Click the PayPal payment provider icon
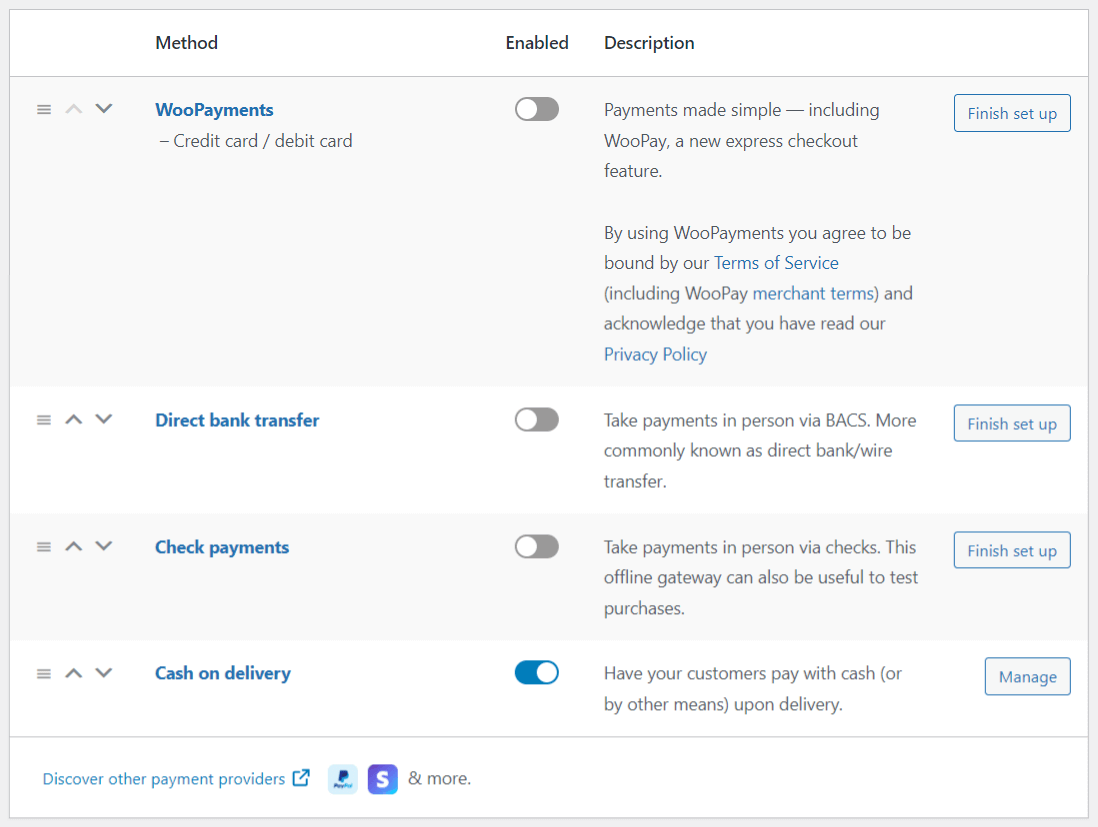The width and height of the screenshot is (1098, 827). (342, 779)
